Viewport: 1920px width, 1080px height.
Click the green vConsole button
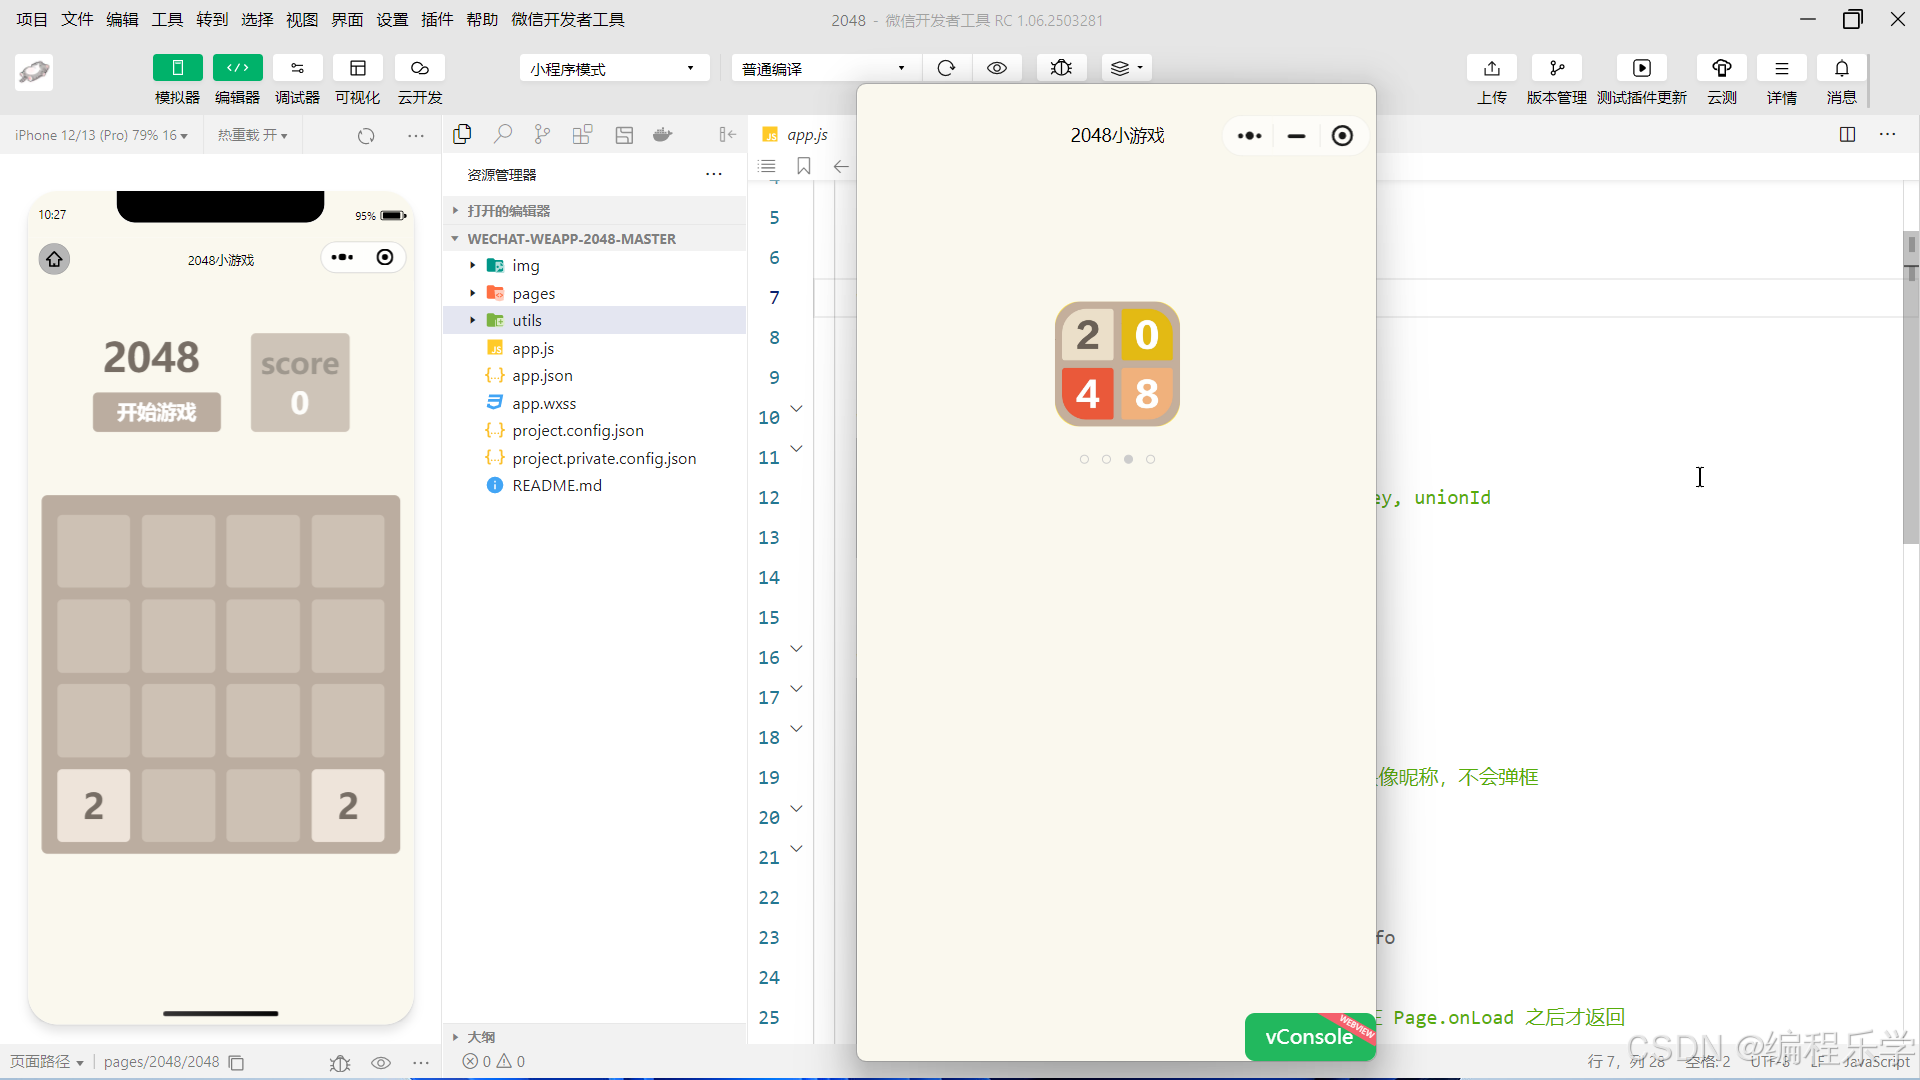click(x=1308, y=1037)
